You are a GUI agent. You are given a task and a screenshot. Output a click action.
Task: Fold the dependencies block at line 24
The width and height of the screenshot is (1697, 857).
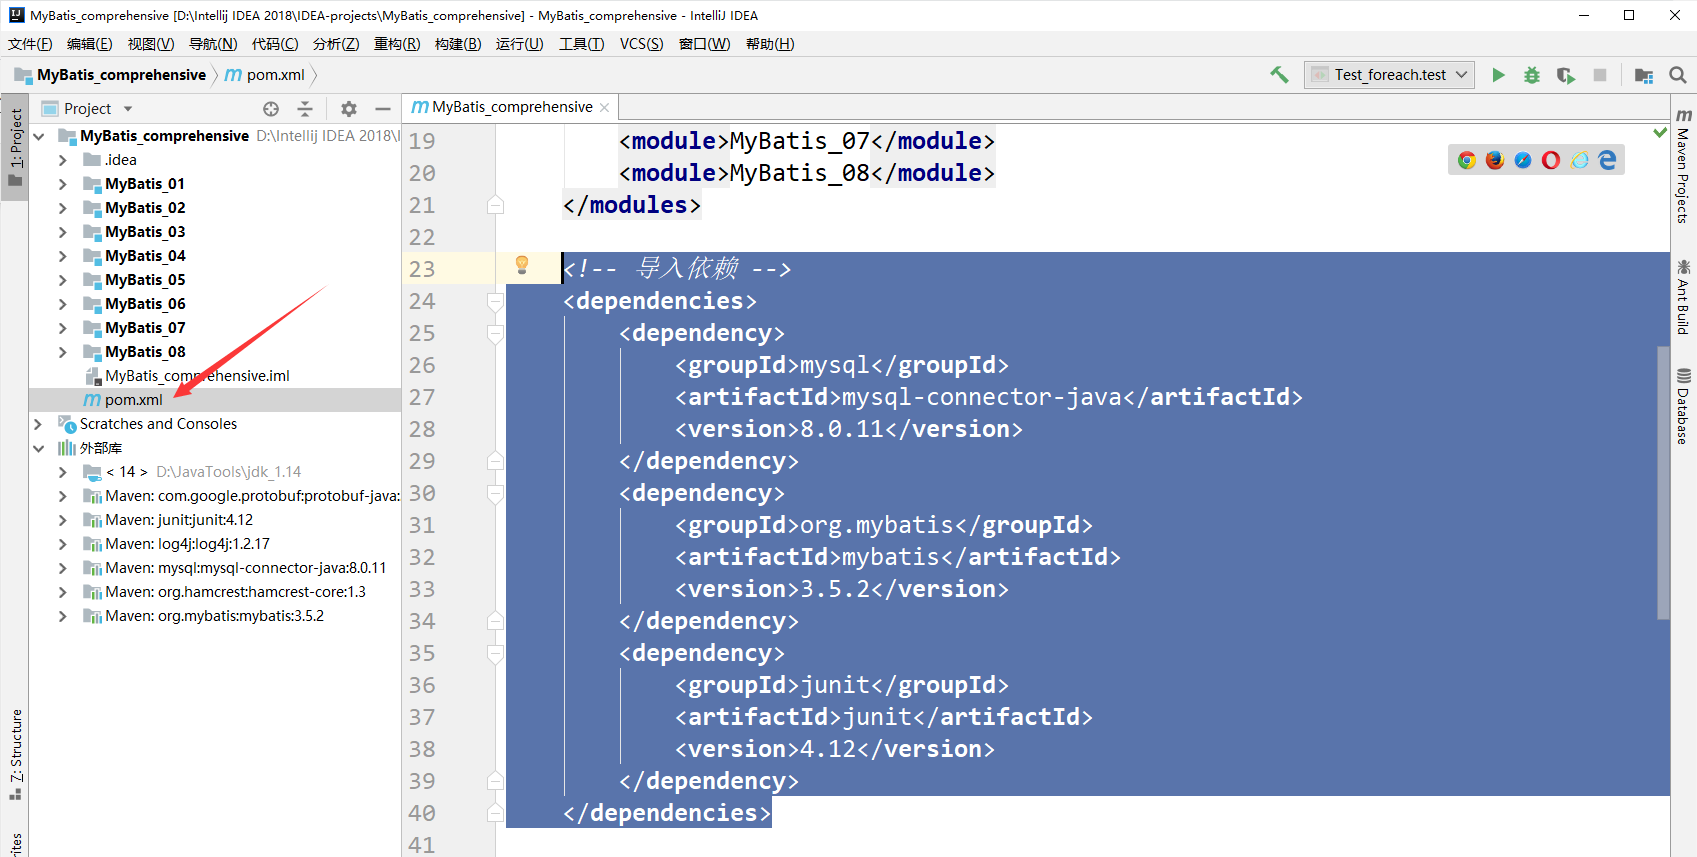tap(495, 301)
